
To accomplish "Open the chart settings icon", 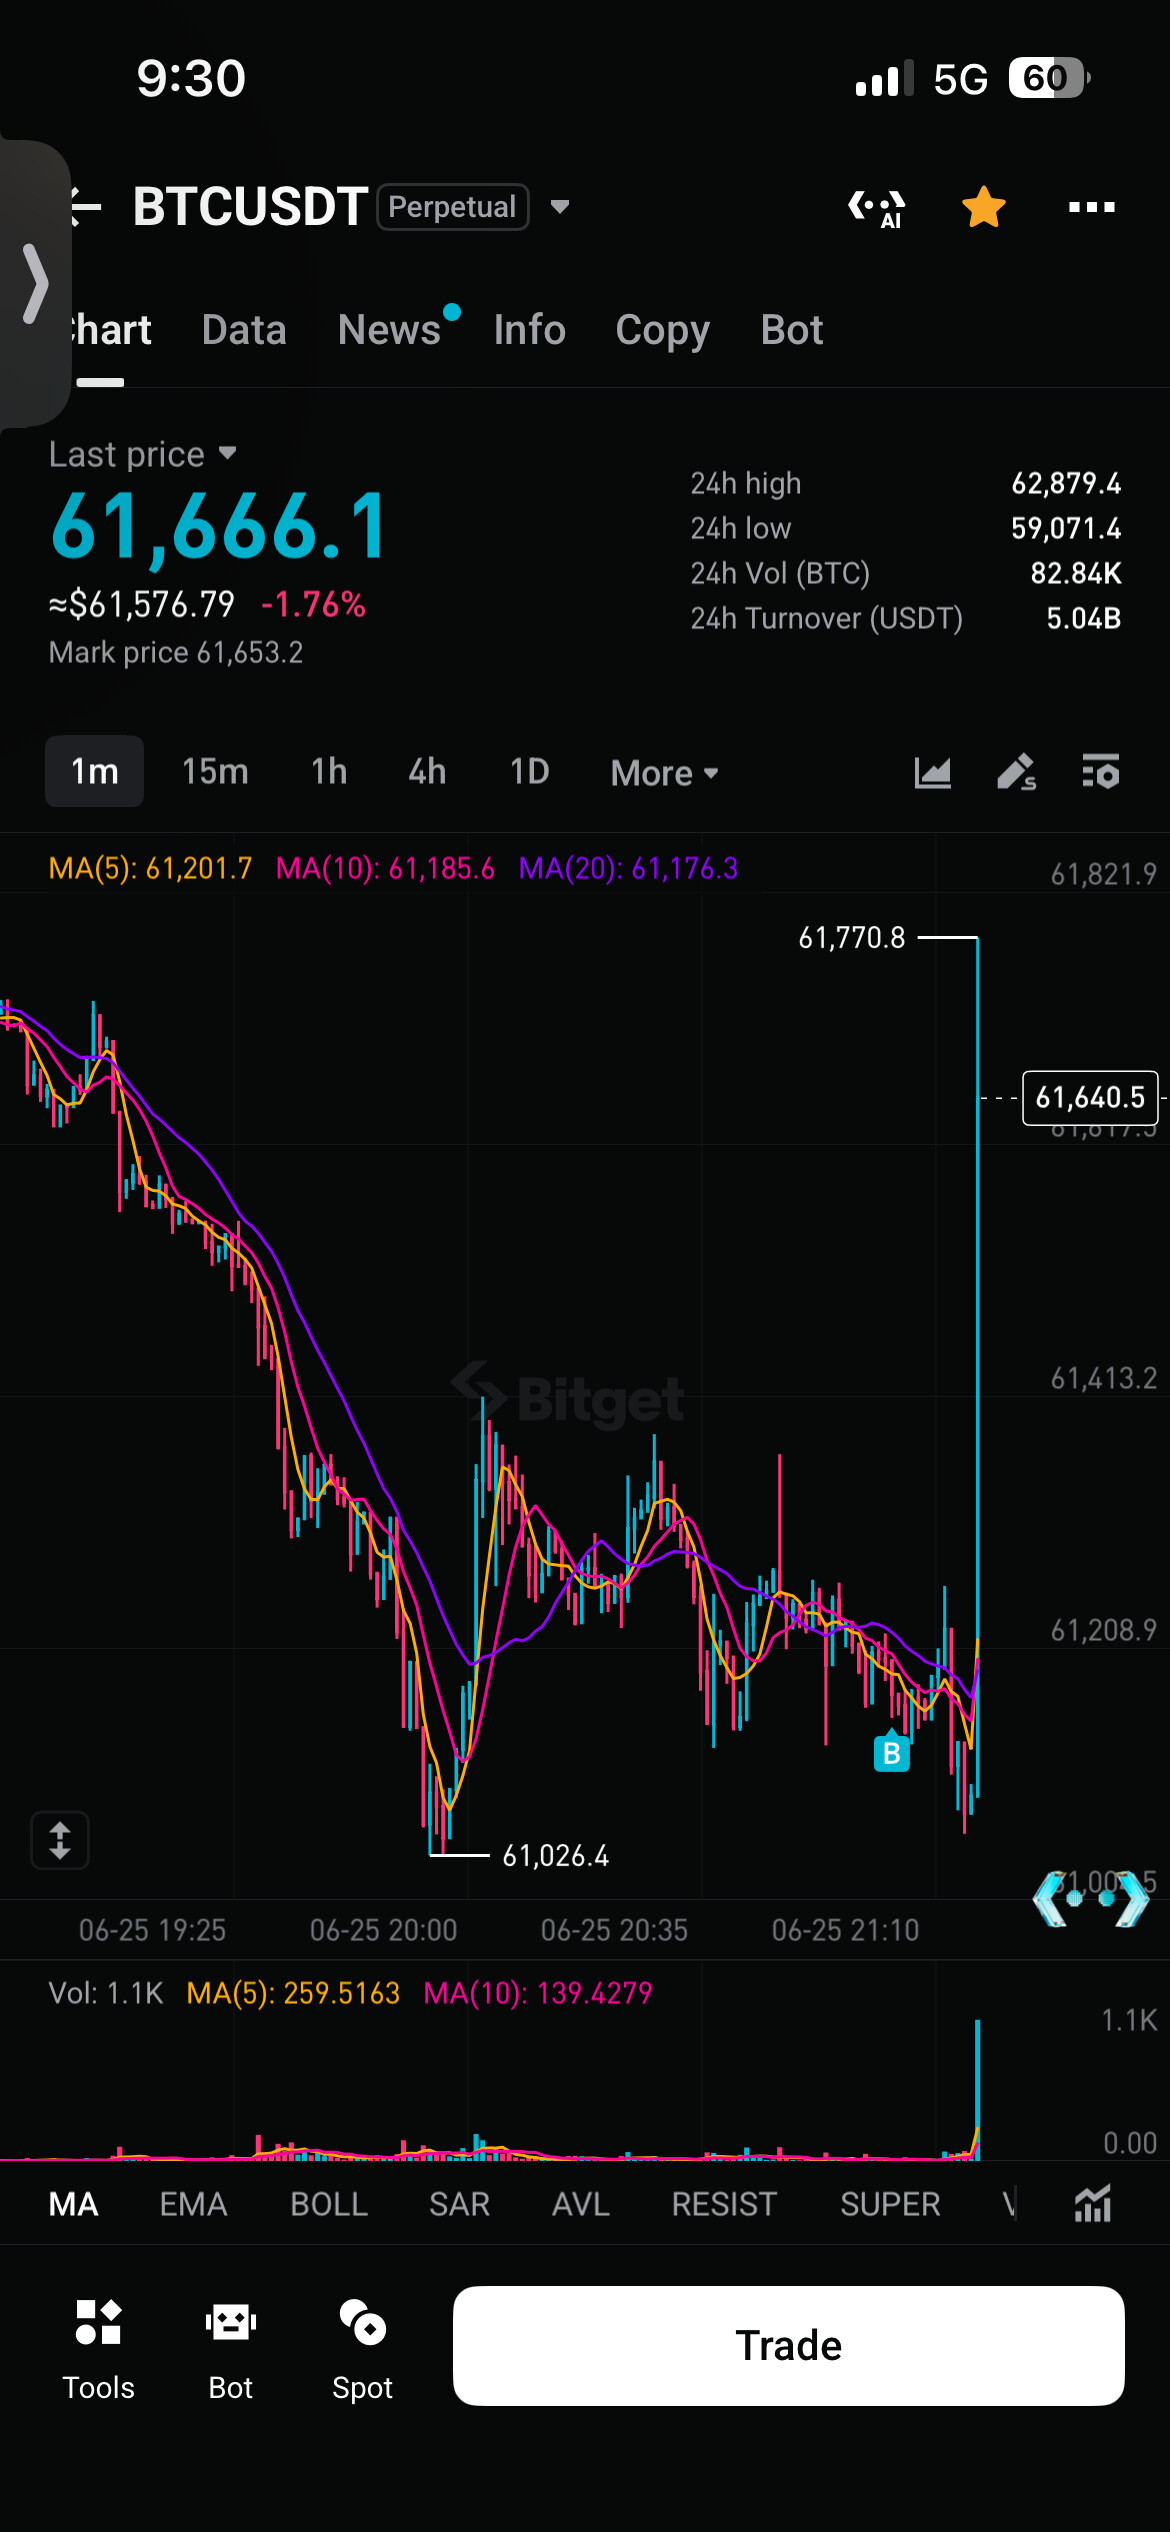I will pos(1100,772).
